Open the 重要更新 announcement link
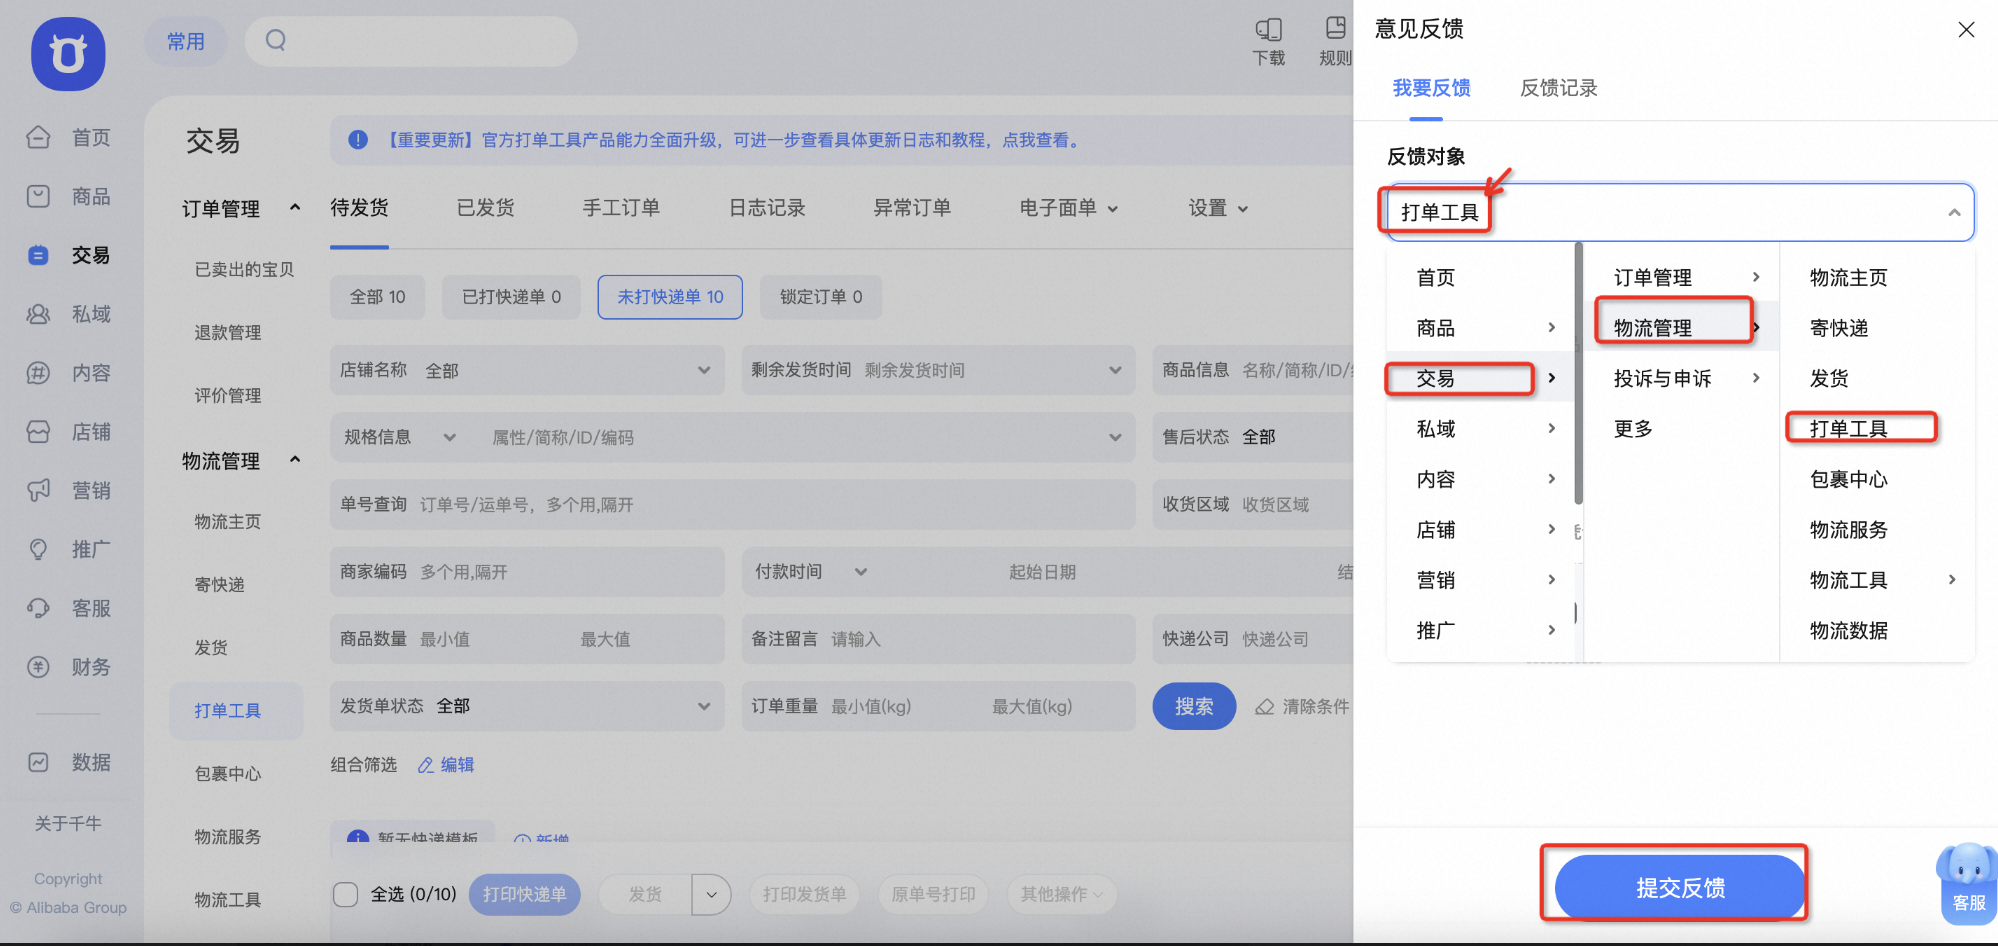The width and height of the screenshot is (1998, 946). coord(732,140)
